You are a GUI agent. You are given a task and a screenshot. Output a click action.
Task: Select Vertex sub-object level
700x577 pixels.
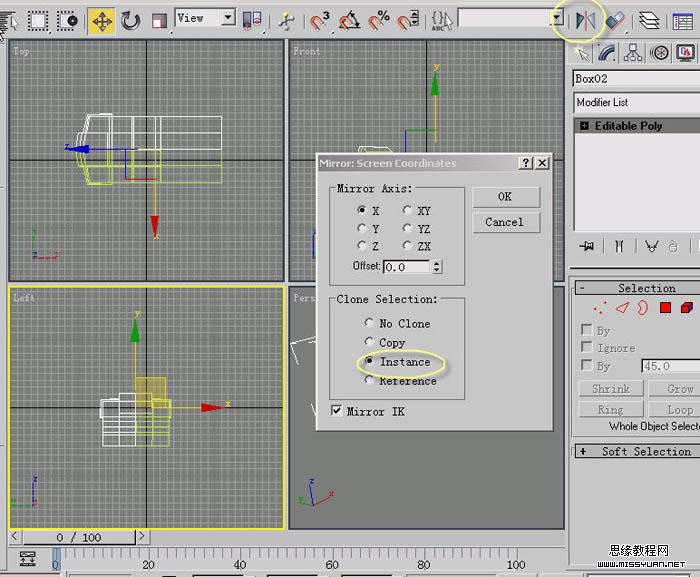600,308
